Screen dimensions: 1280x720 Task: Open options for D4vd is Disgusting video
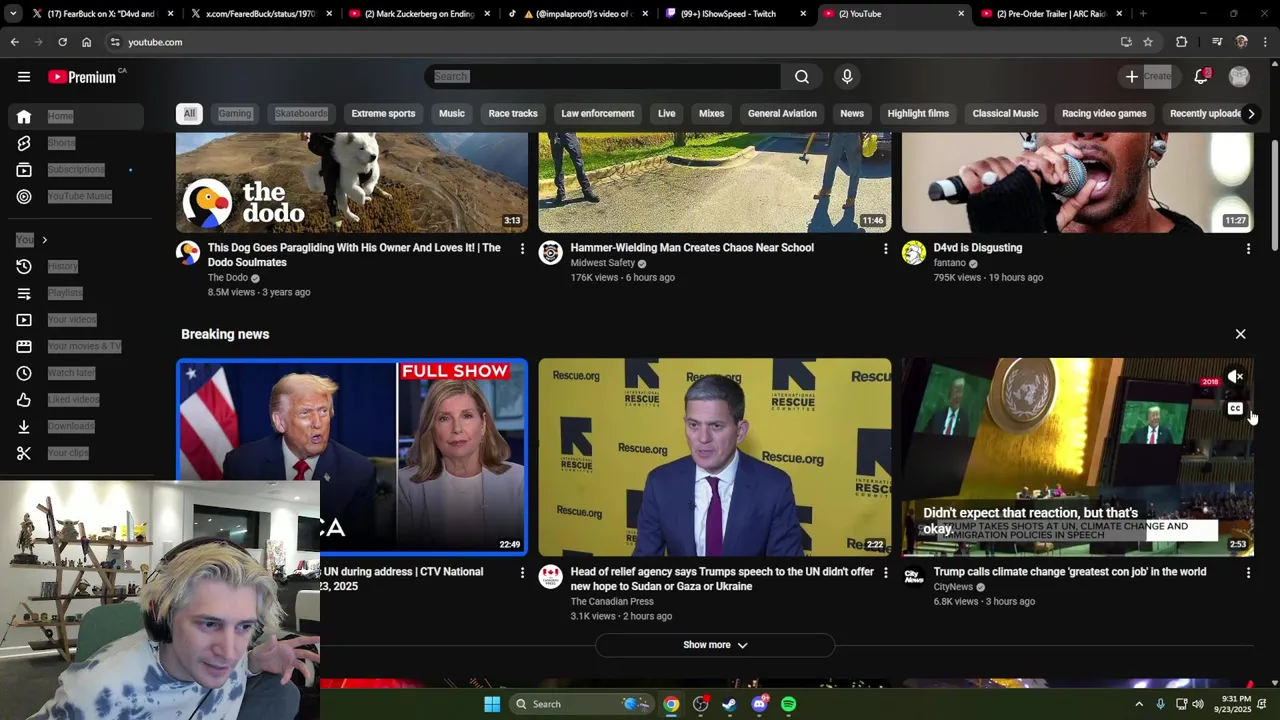[x=1248, y=248]
